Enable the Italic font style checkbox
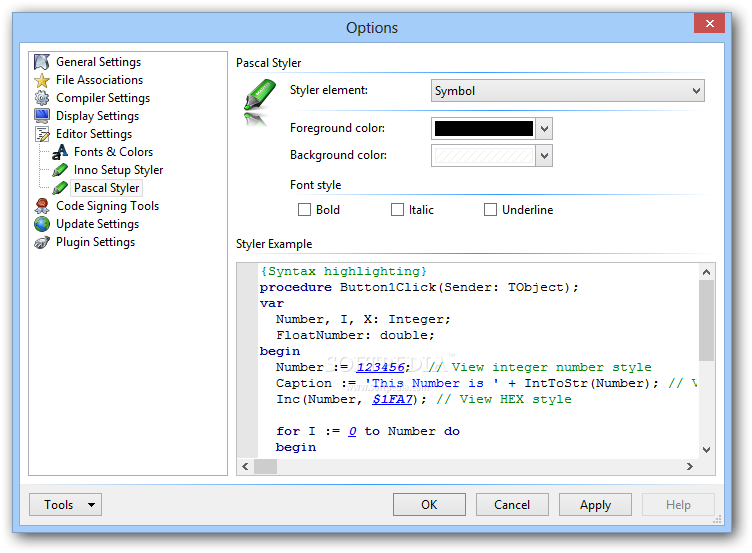Viewport: 752px width, 553px height. [398, 210]
